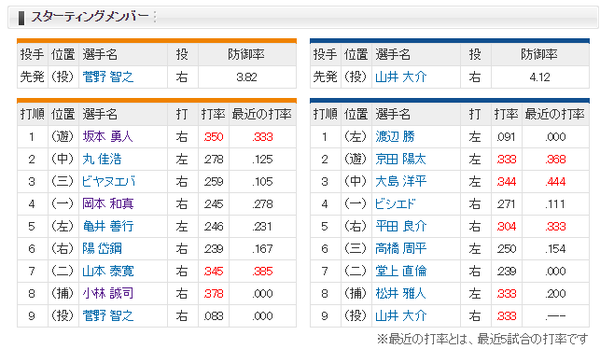Click recent average .125 for 丸 佳浩
The height and width of the screenshot is (363, 600).
[x=262, y=160]
